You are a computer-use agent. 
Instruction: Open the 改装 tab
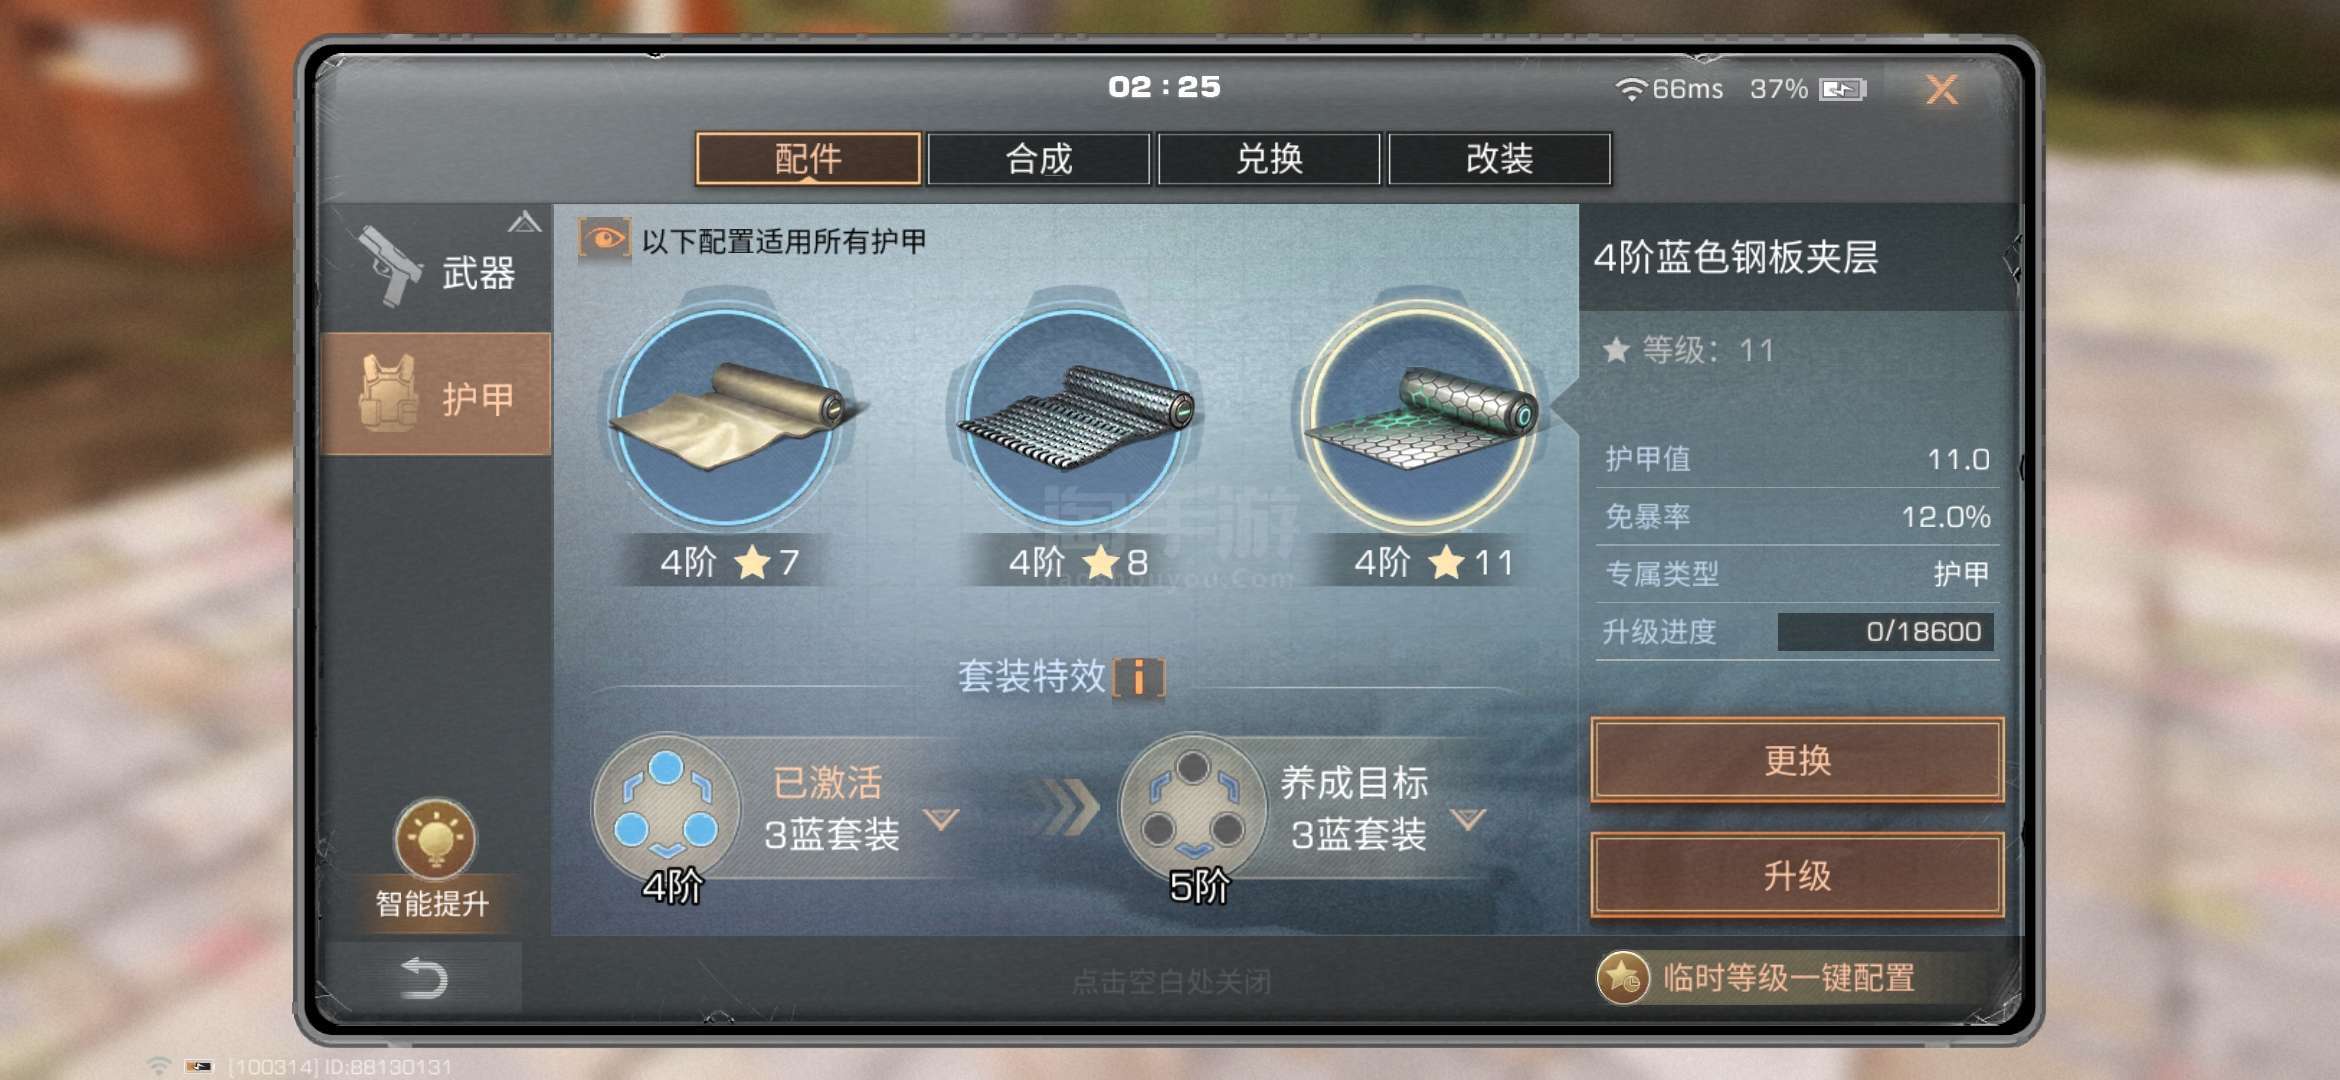coord(1499,158)
